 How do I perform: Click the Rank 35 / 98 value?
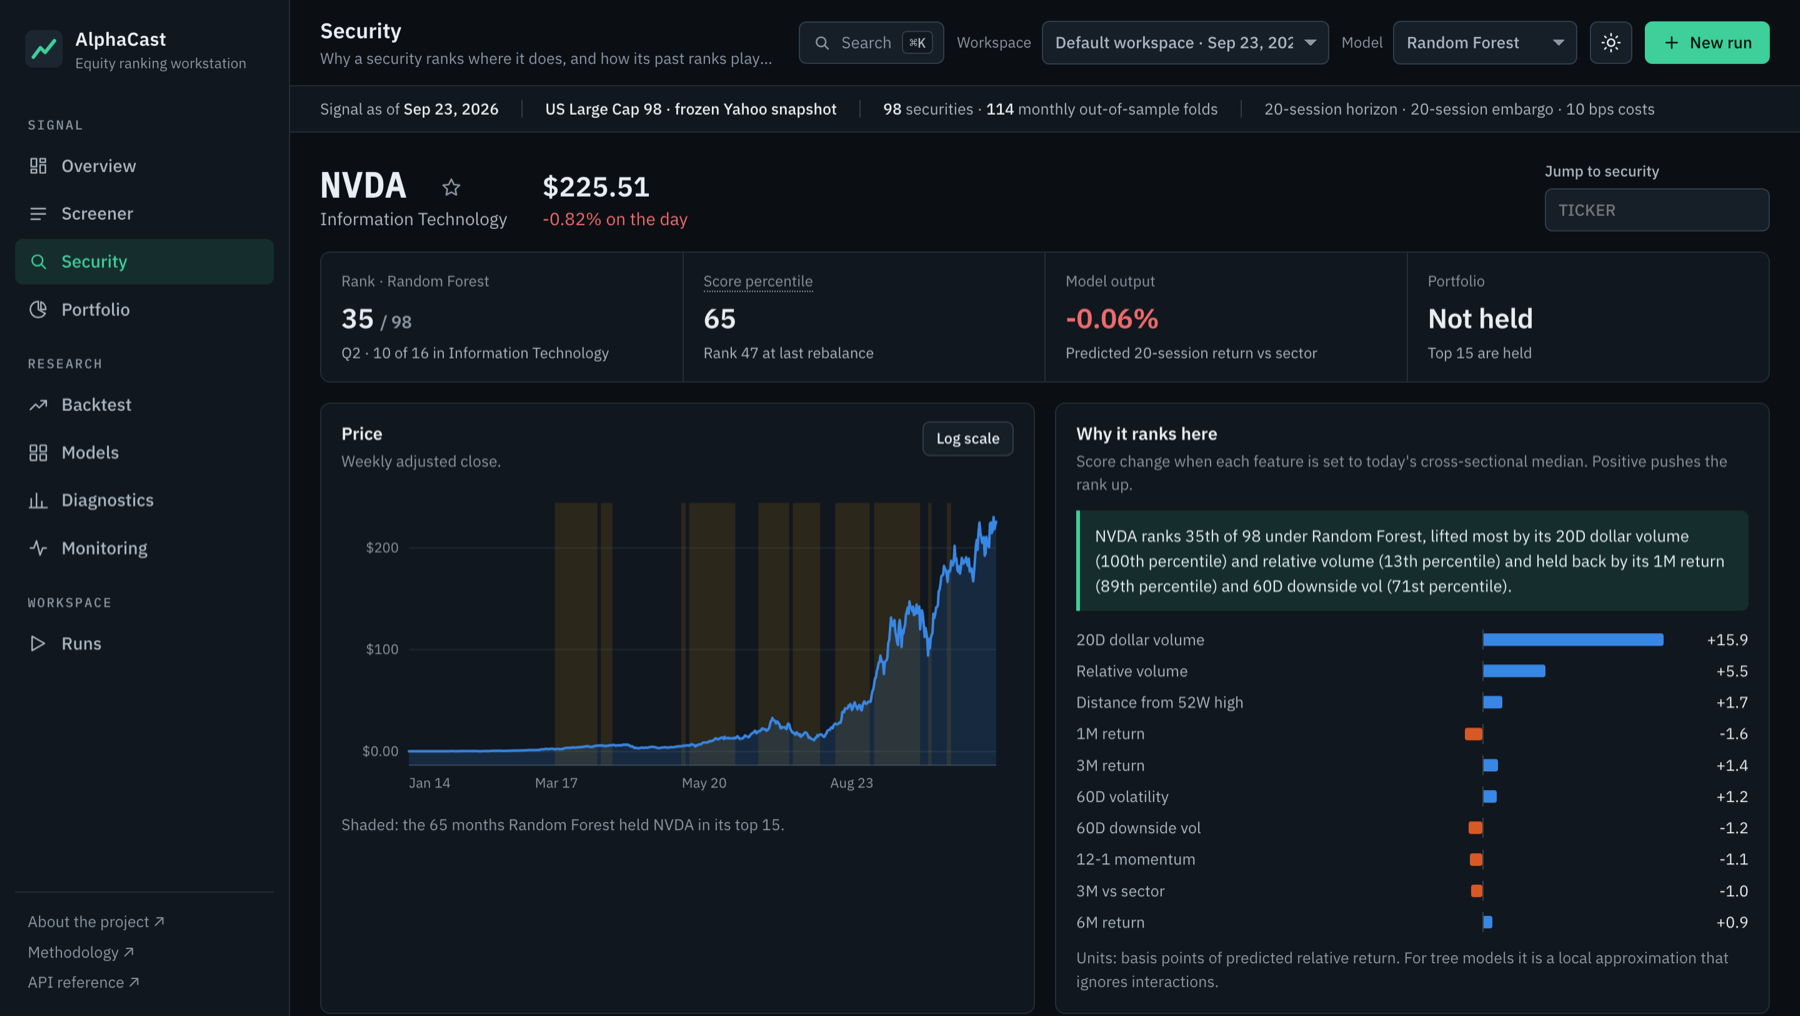(376, 319)
